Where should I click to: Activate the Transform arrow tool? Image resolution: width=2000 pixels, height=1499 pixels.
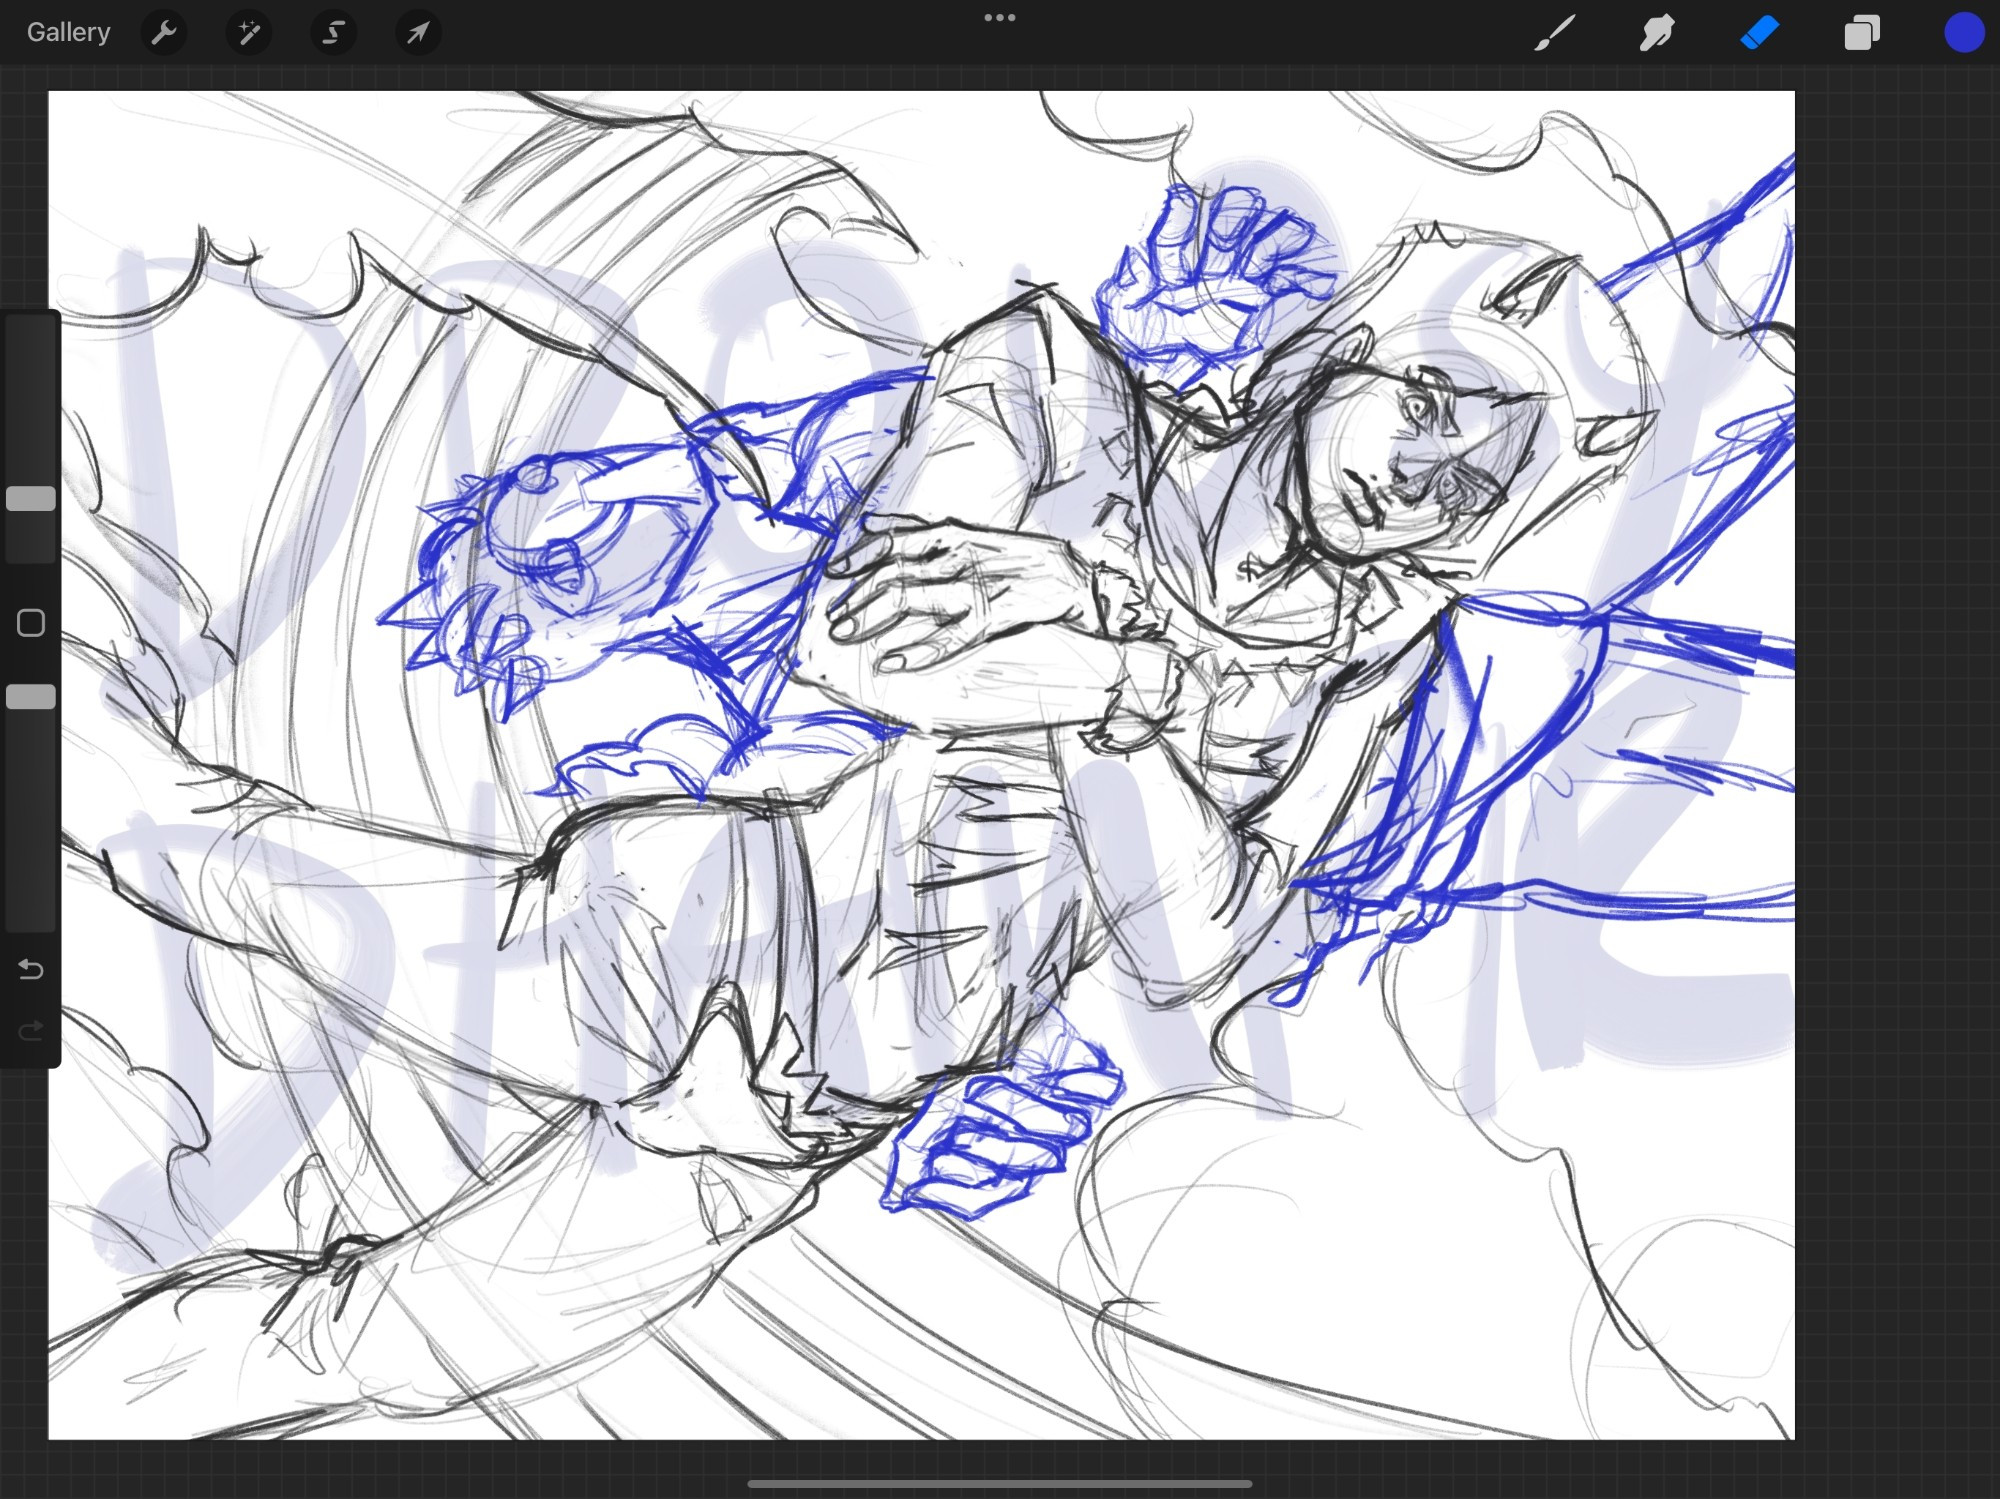coord(418,33)
